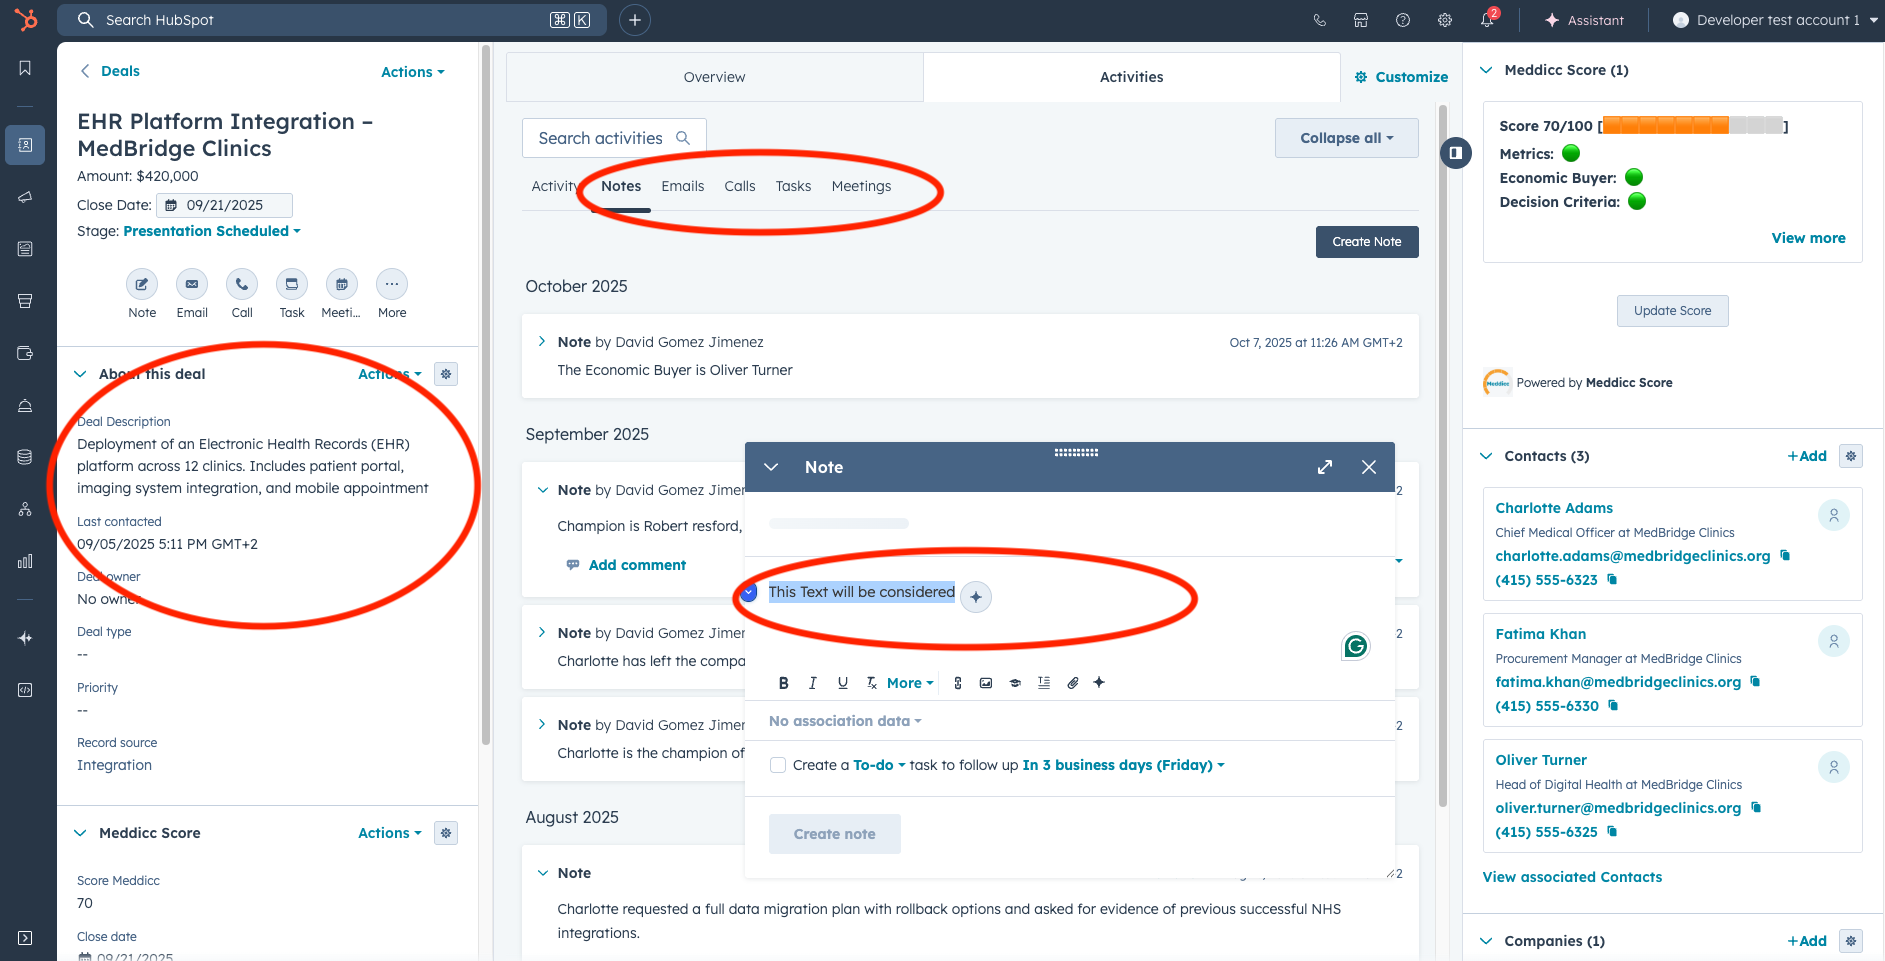Expand the note by David about Economic Buyer

(542, 342)
